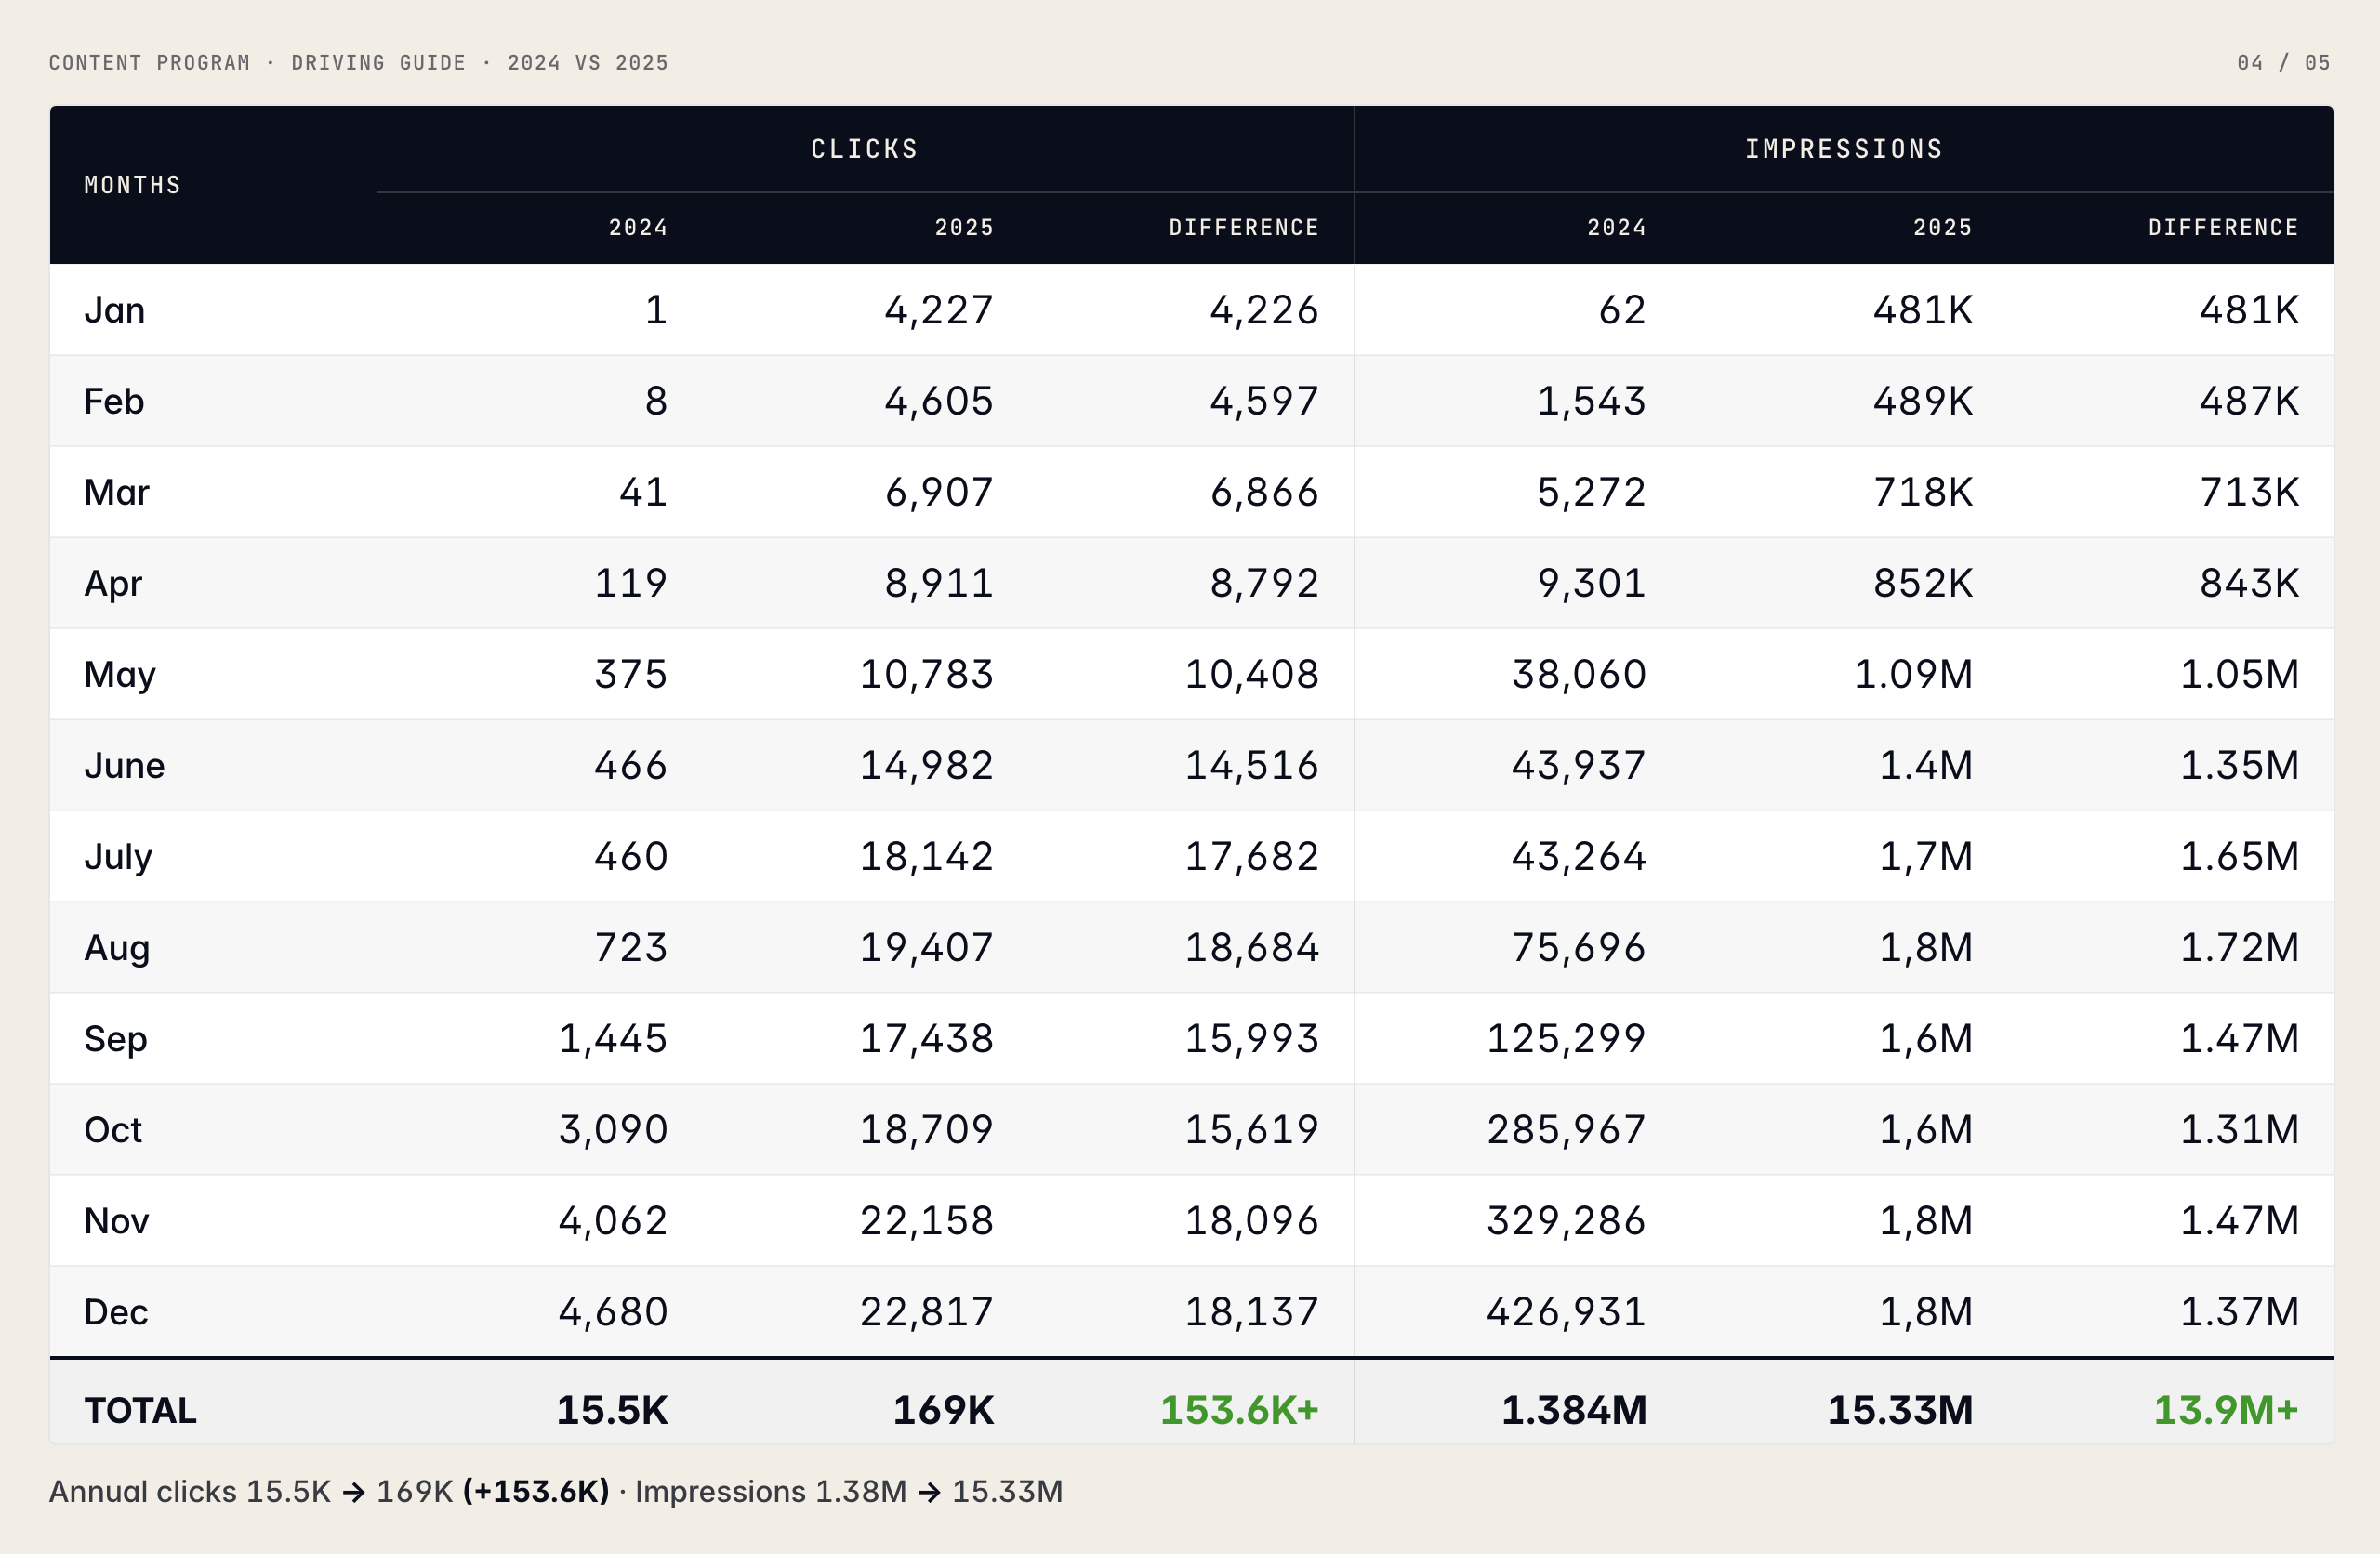Select the Mar 2024 clicks value 41
This screenshot has width=2380, height=1554.
click(x=643, y=492)
